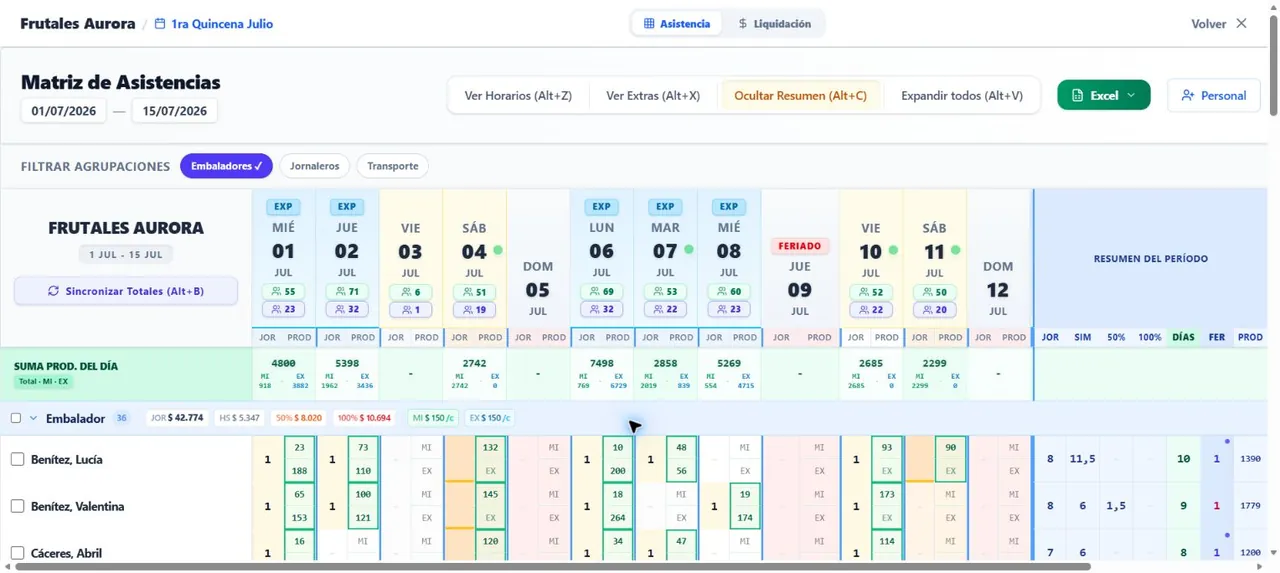Click the green people badge showing 69 on 06 Jul
This screenshot has width=1280, height=573.
click(x=602, y=292)
